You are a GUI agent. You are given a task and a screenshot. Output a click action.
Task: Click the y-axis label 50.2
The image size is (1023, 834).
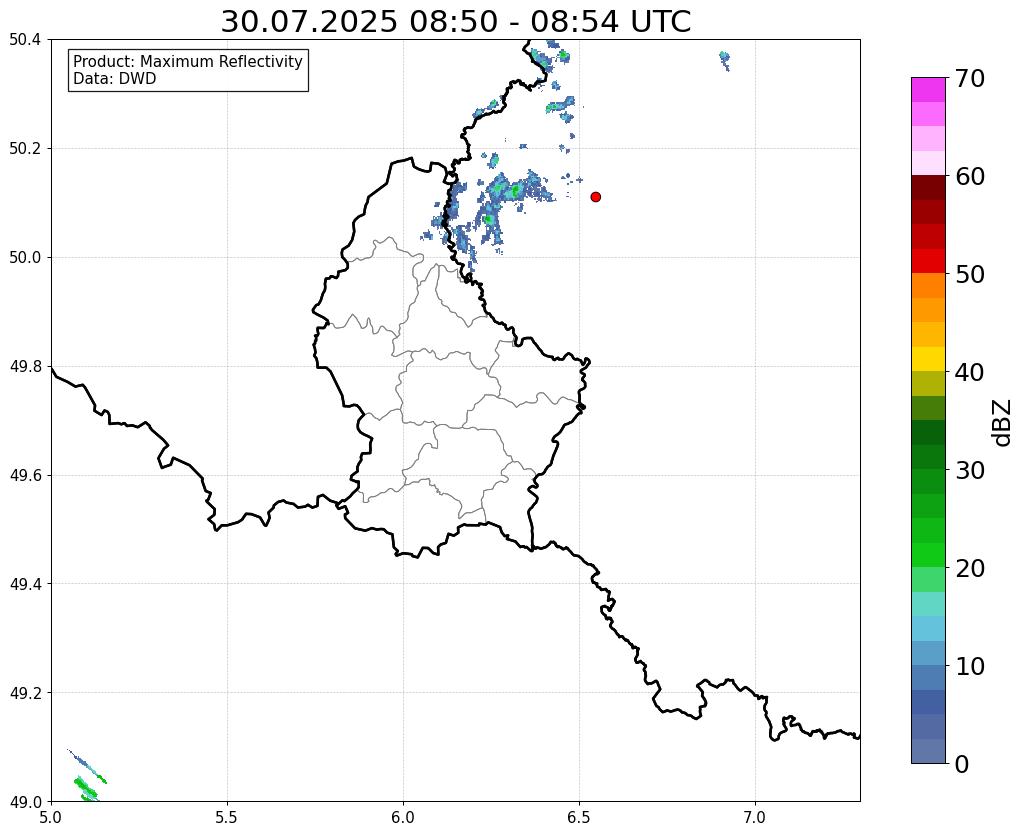click(25, 149)
